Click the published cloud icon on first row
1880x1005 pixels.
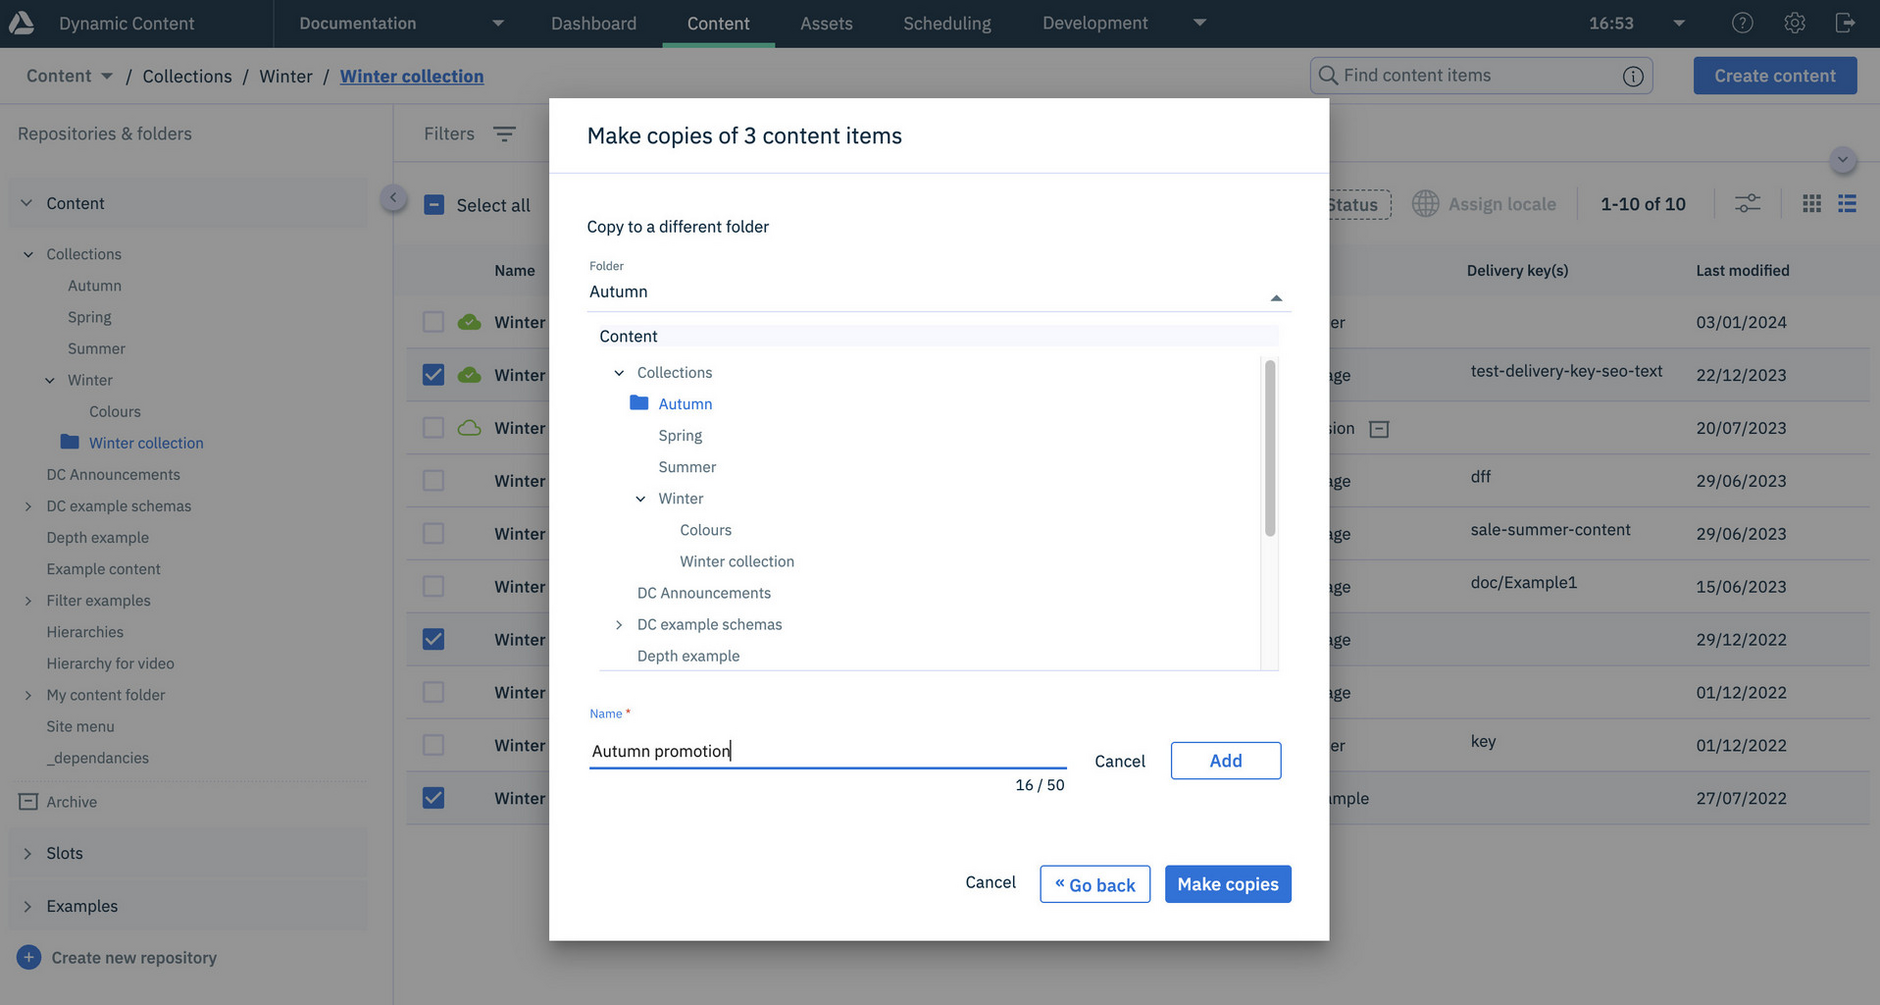coord(469,322)
